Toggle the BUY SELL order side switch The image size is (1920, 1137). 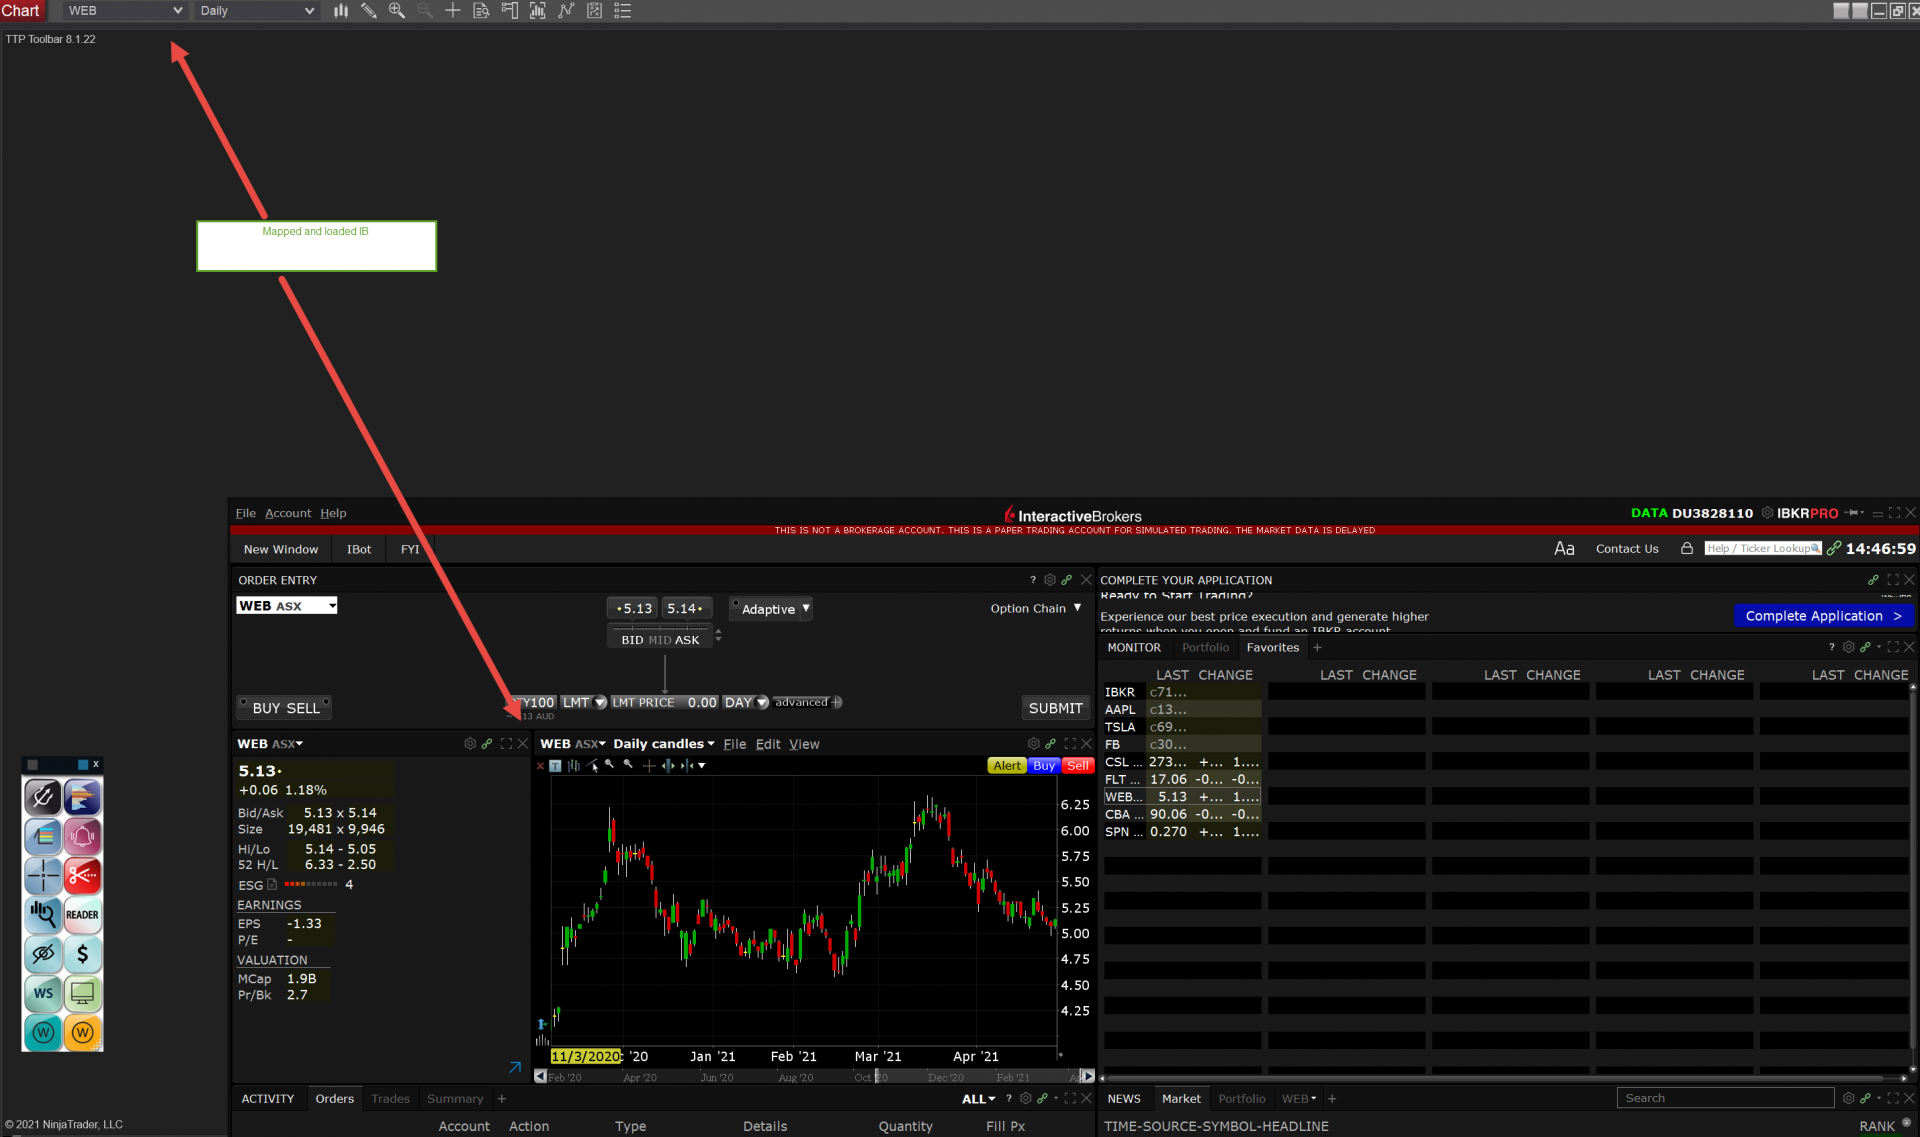(285, 708)
